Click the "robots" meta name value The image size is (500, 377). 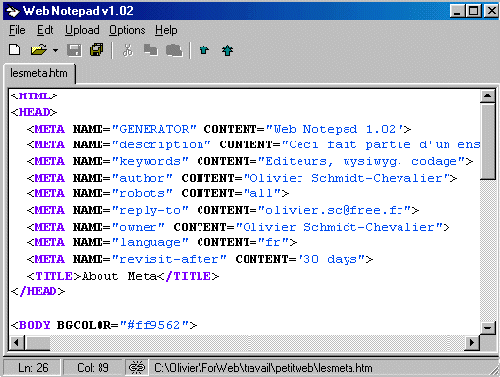[142, 193]
